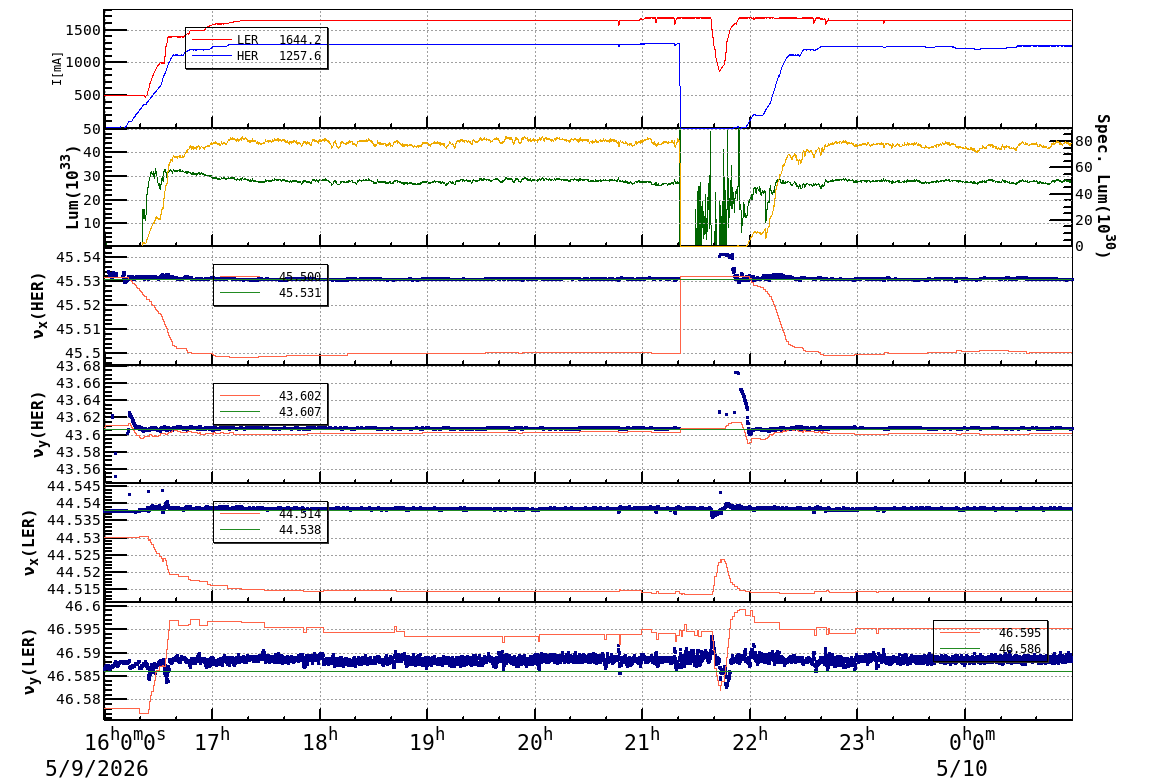
Task: Click the 60 tick on specific luminosity axis
Action: click(1083, 168)
